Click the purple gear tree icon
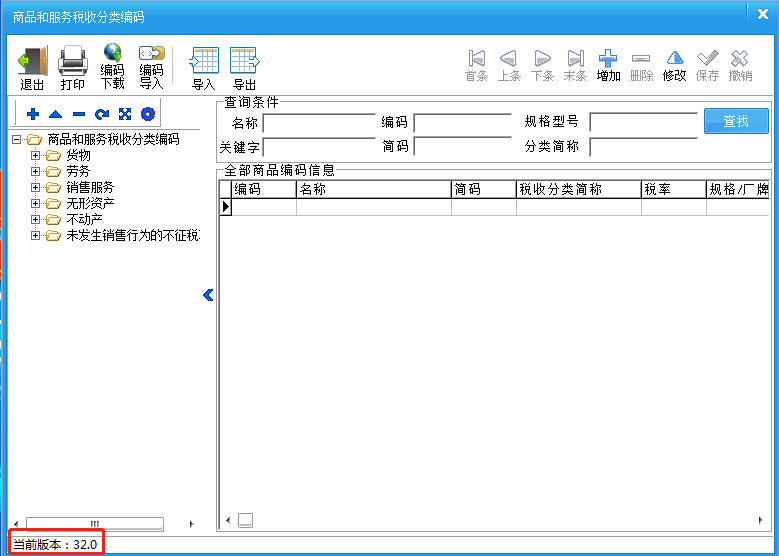The image size is (779, 556). (x=148, y=114)
